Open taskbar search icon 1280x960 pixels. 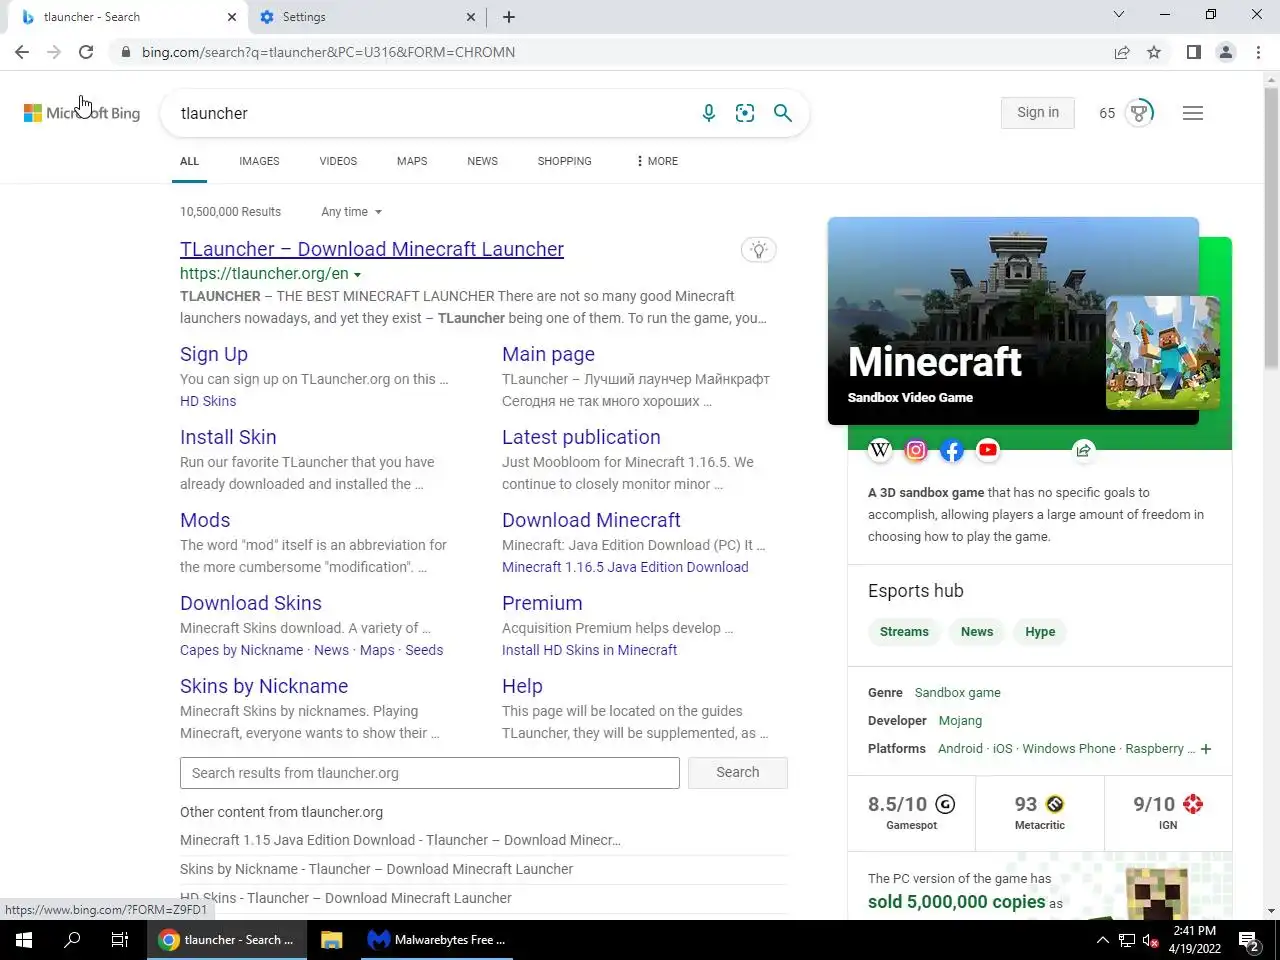[72, 940]
